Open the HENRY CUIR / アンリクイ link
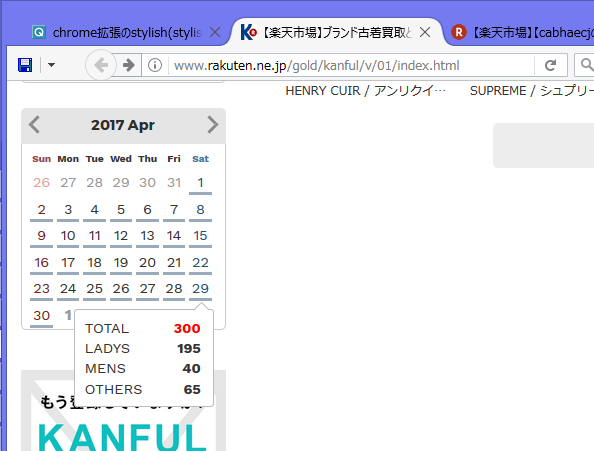This screenshot has height=451, width=594. [x=366, y=91]
